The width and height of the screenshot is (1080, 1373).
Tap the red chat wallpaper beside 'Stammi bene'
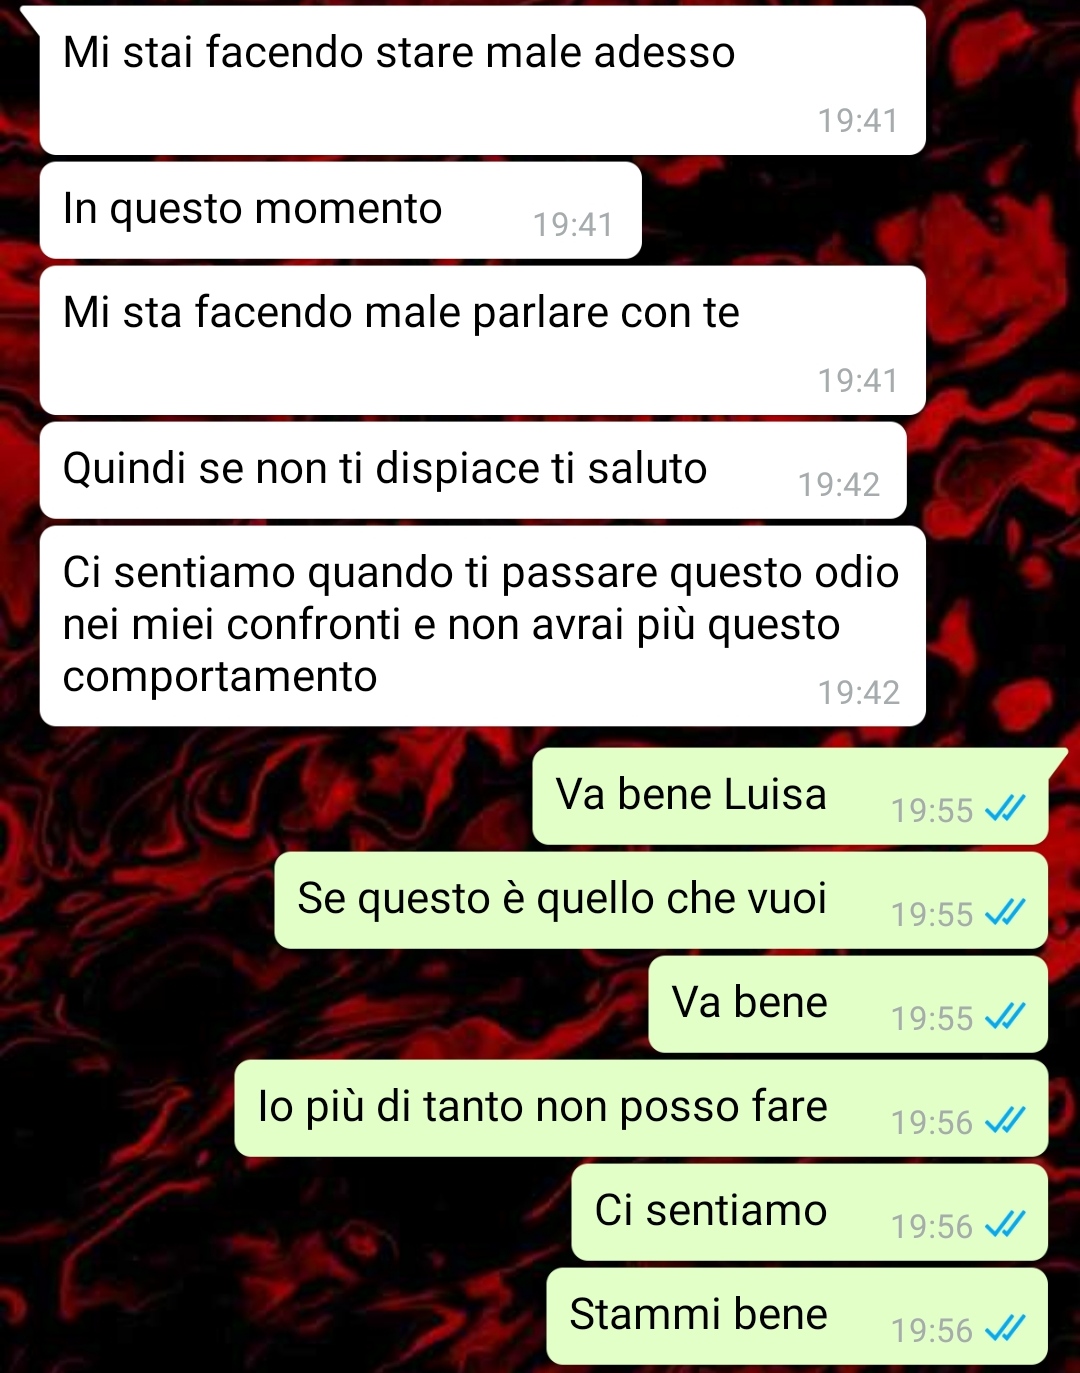(x=270, y=1316)
